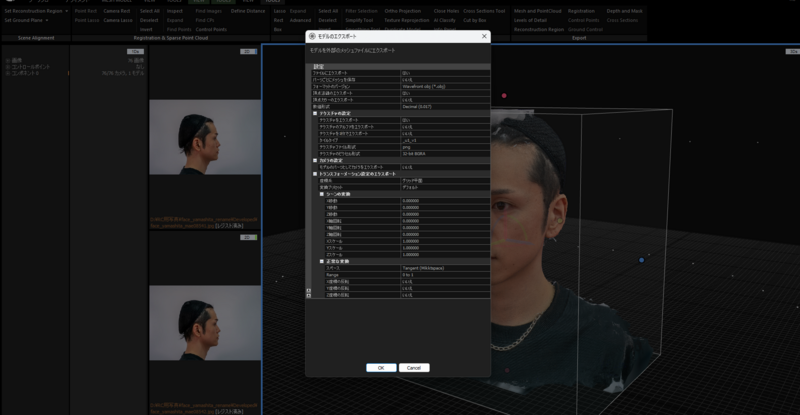Click the 1Ds view label button
The height and width of the screenshot is (415, 800).
tap(135, 52)
